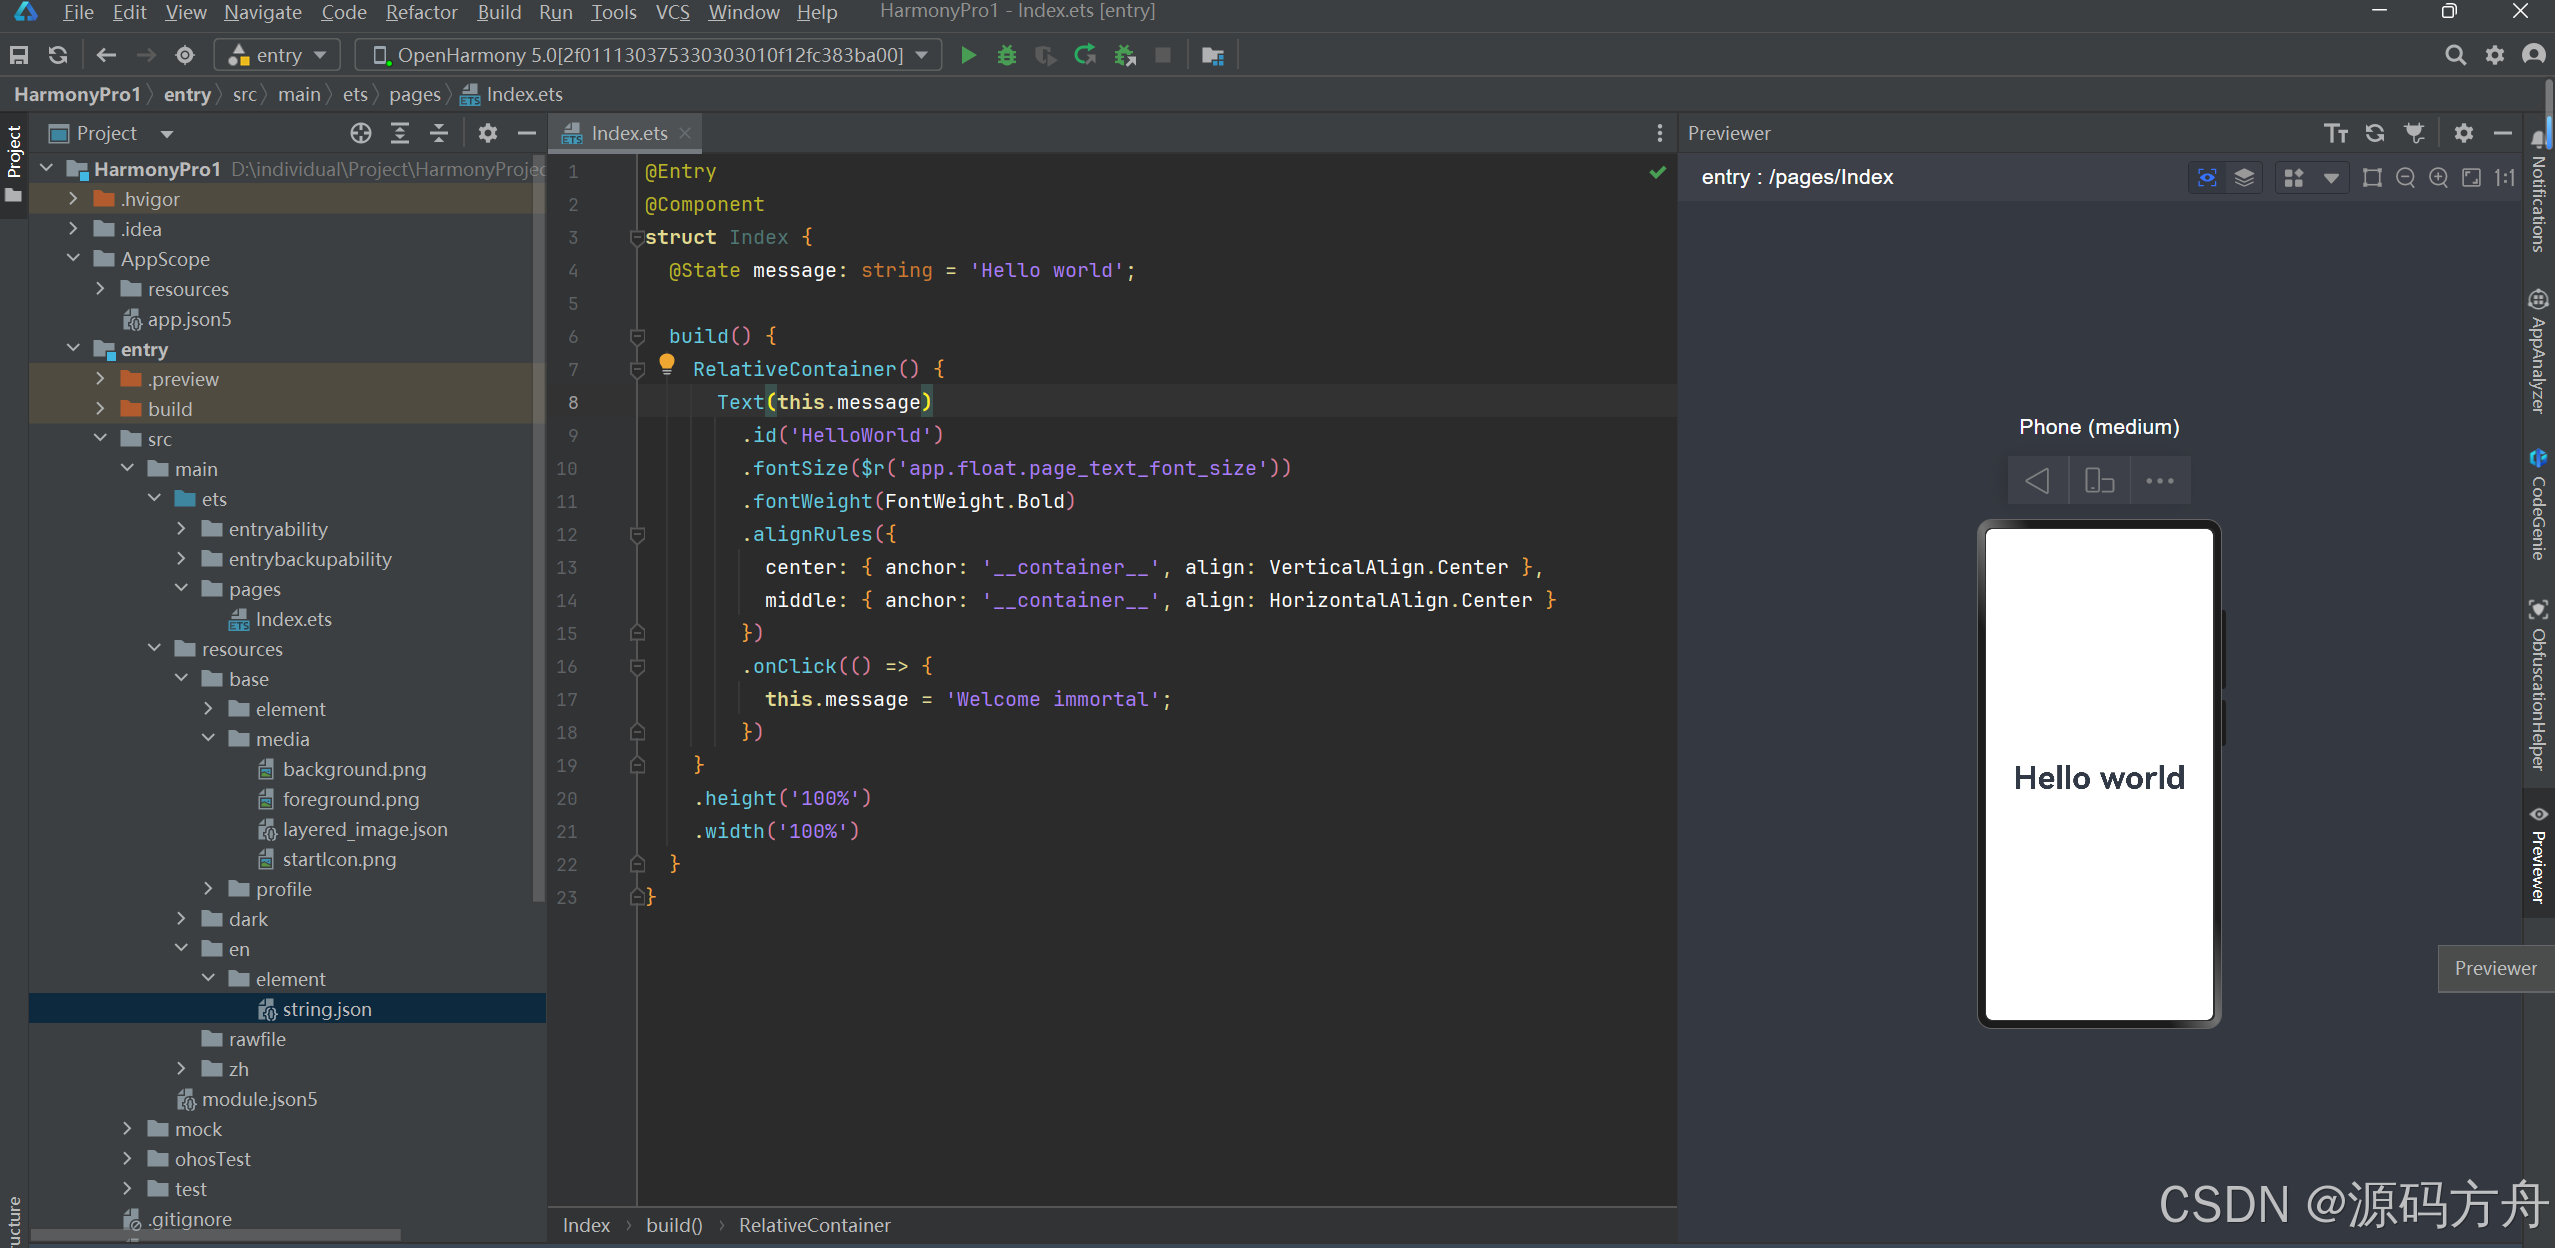Open the File menu

click(78, 12)
